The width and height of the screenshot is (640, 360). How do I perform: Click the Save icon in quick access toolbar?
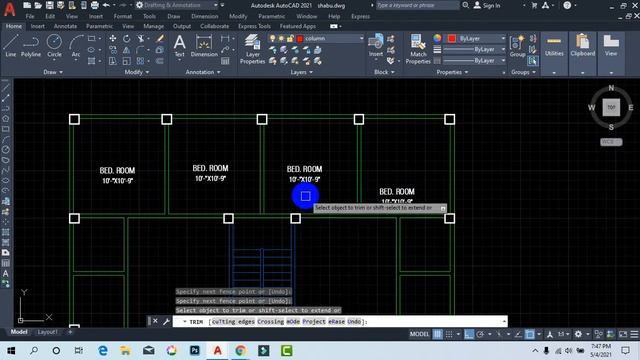tap(49, 5)
